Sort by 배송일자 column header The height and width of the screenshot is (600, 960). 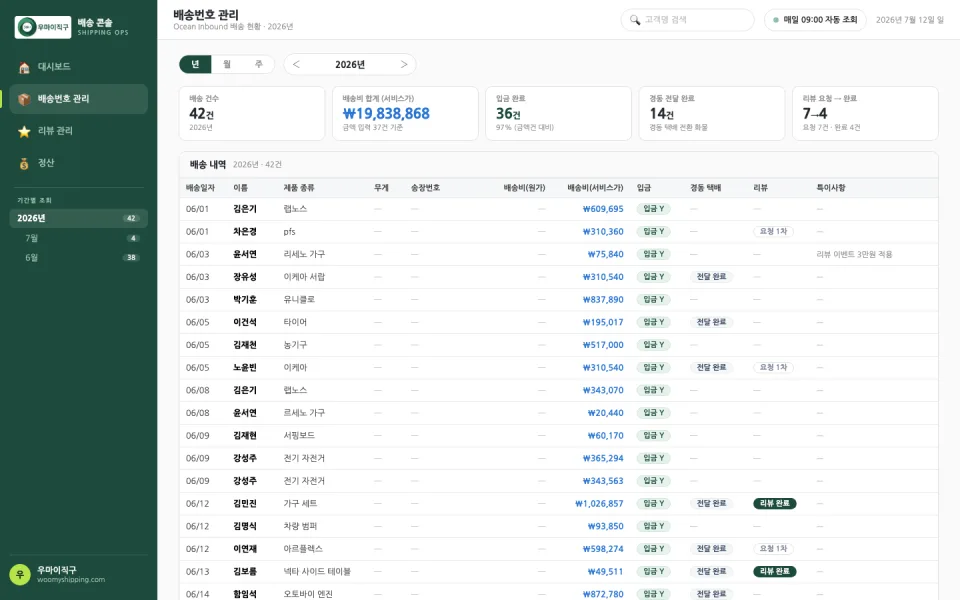point(200,188)
